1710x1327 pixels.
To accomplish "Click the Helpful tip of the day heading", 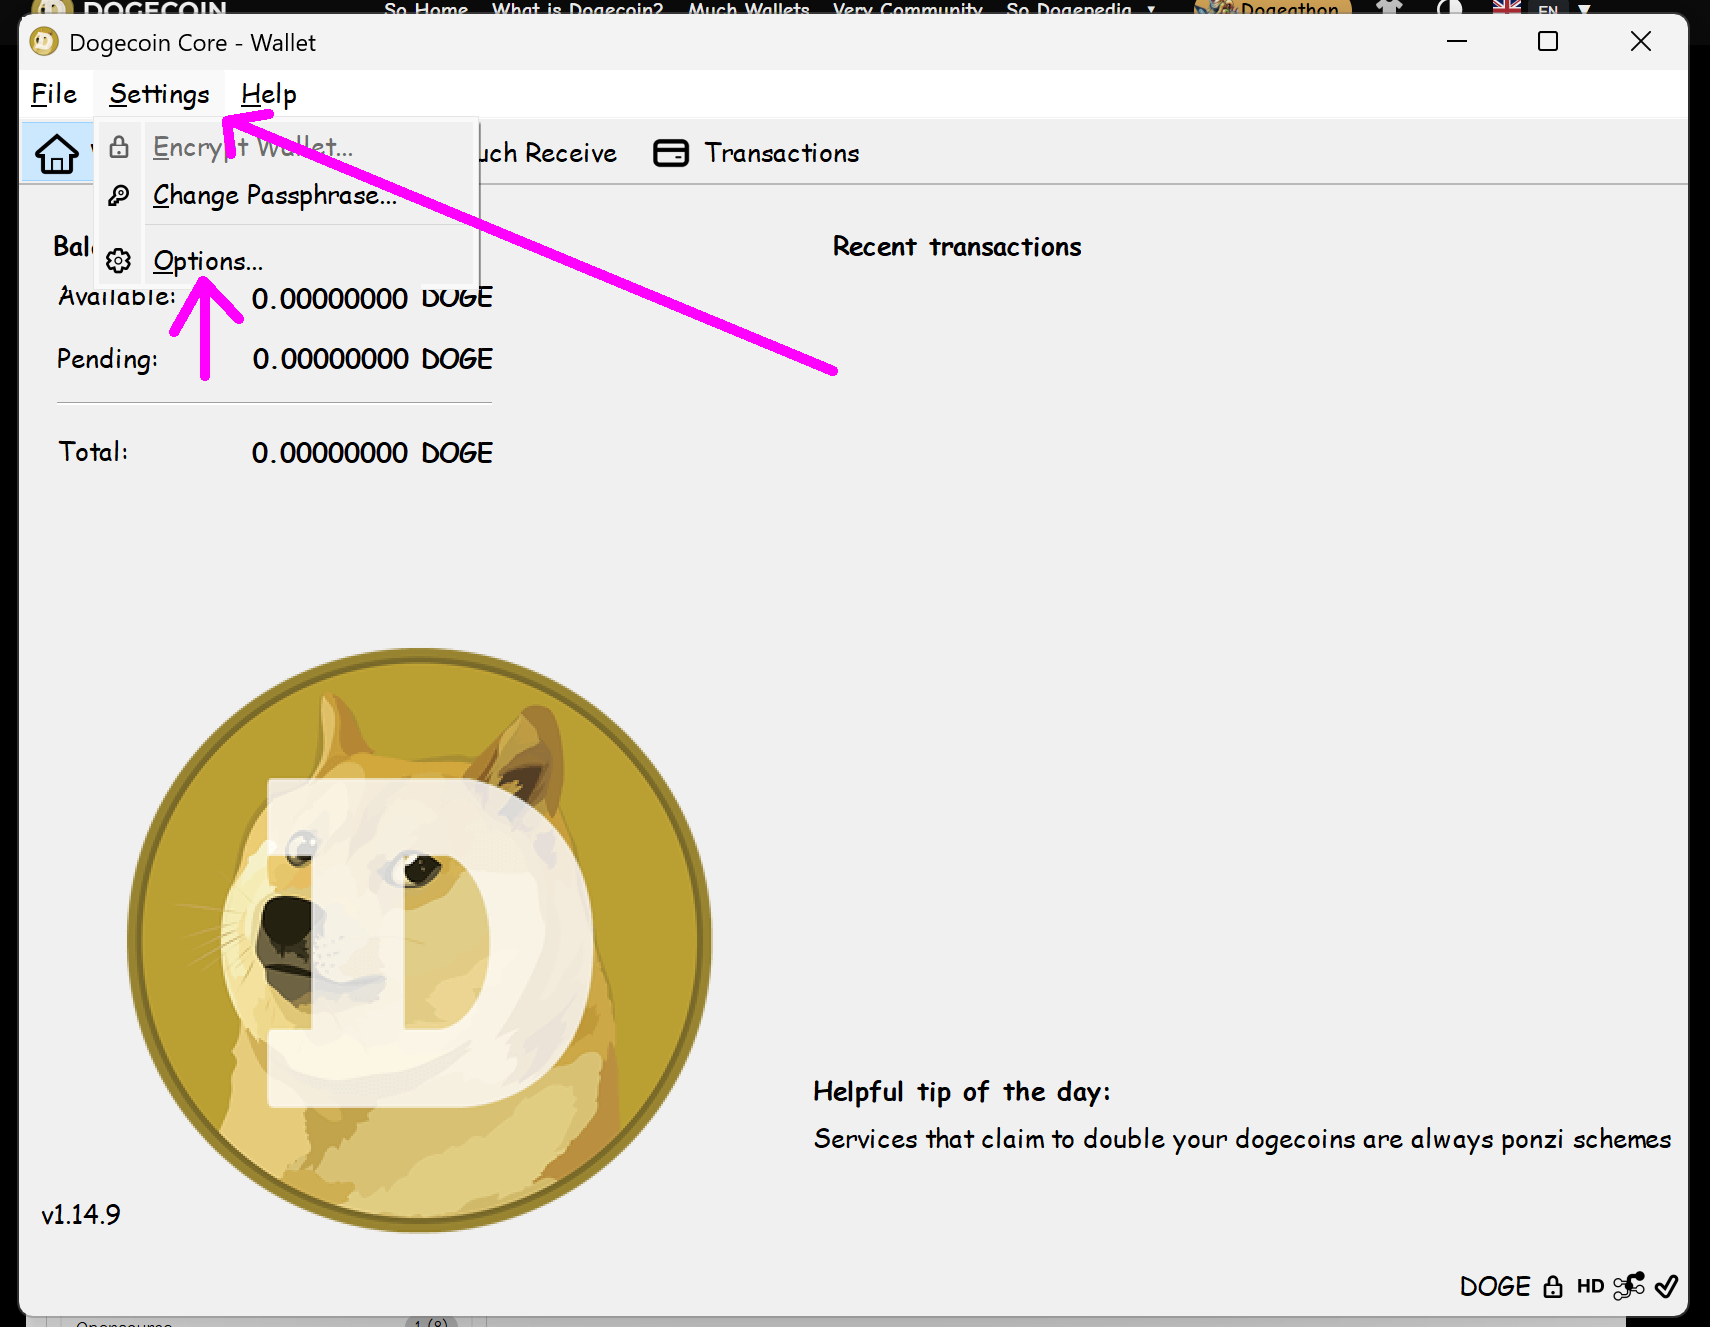I will tap(962, 1092).
